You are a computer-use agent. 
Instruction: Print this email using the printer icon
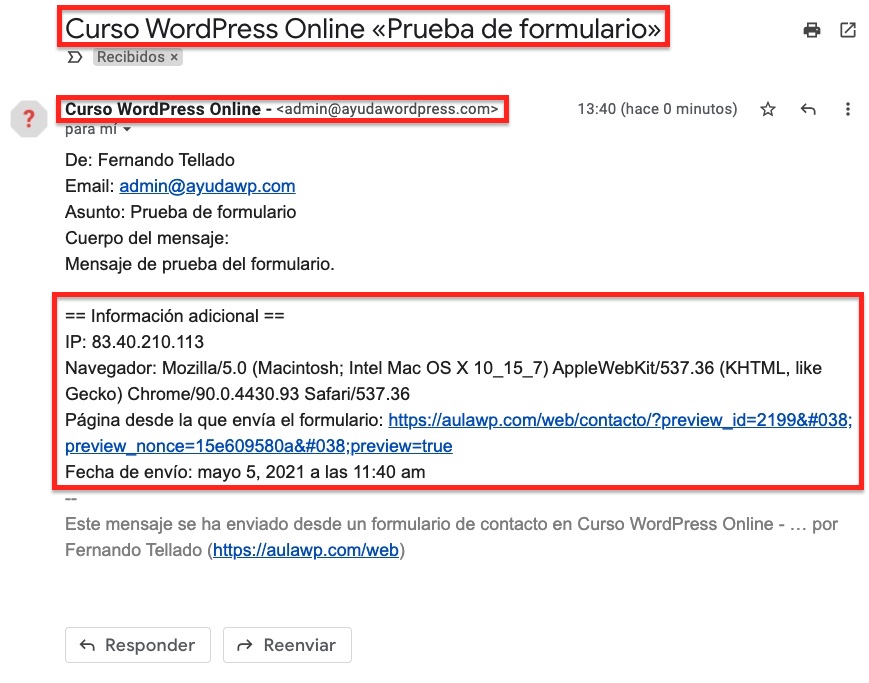click(x=811, y=30)
